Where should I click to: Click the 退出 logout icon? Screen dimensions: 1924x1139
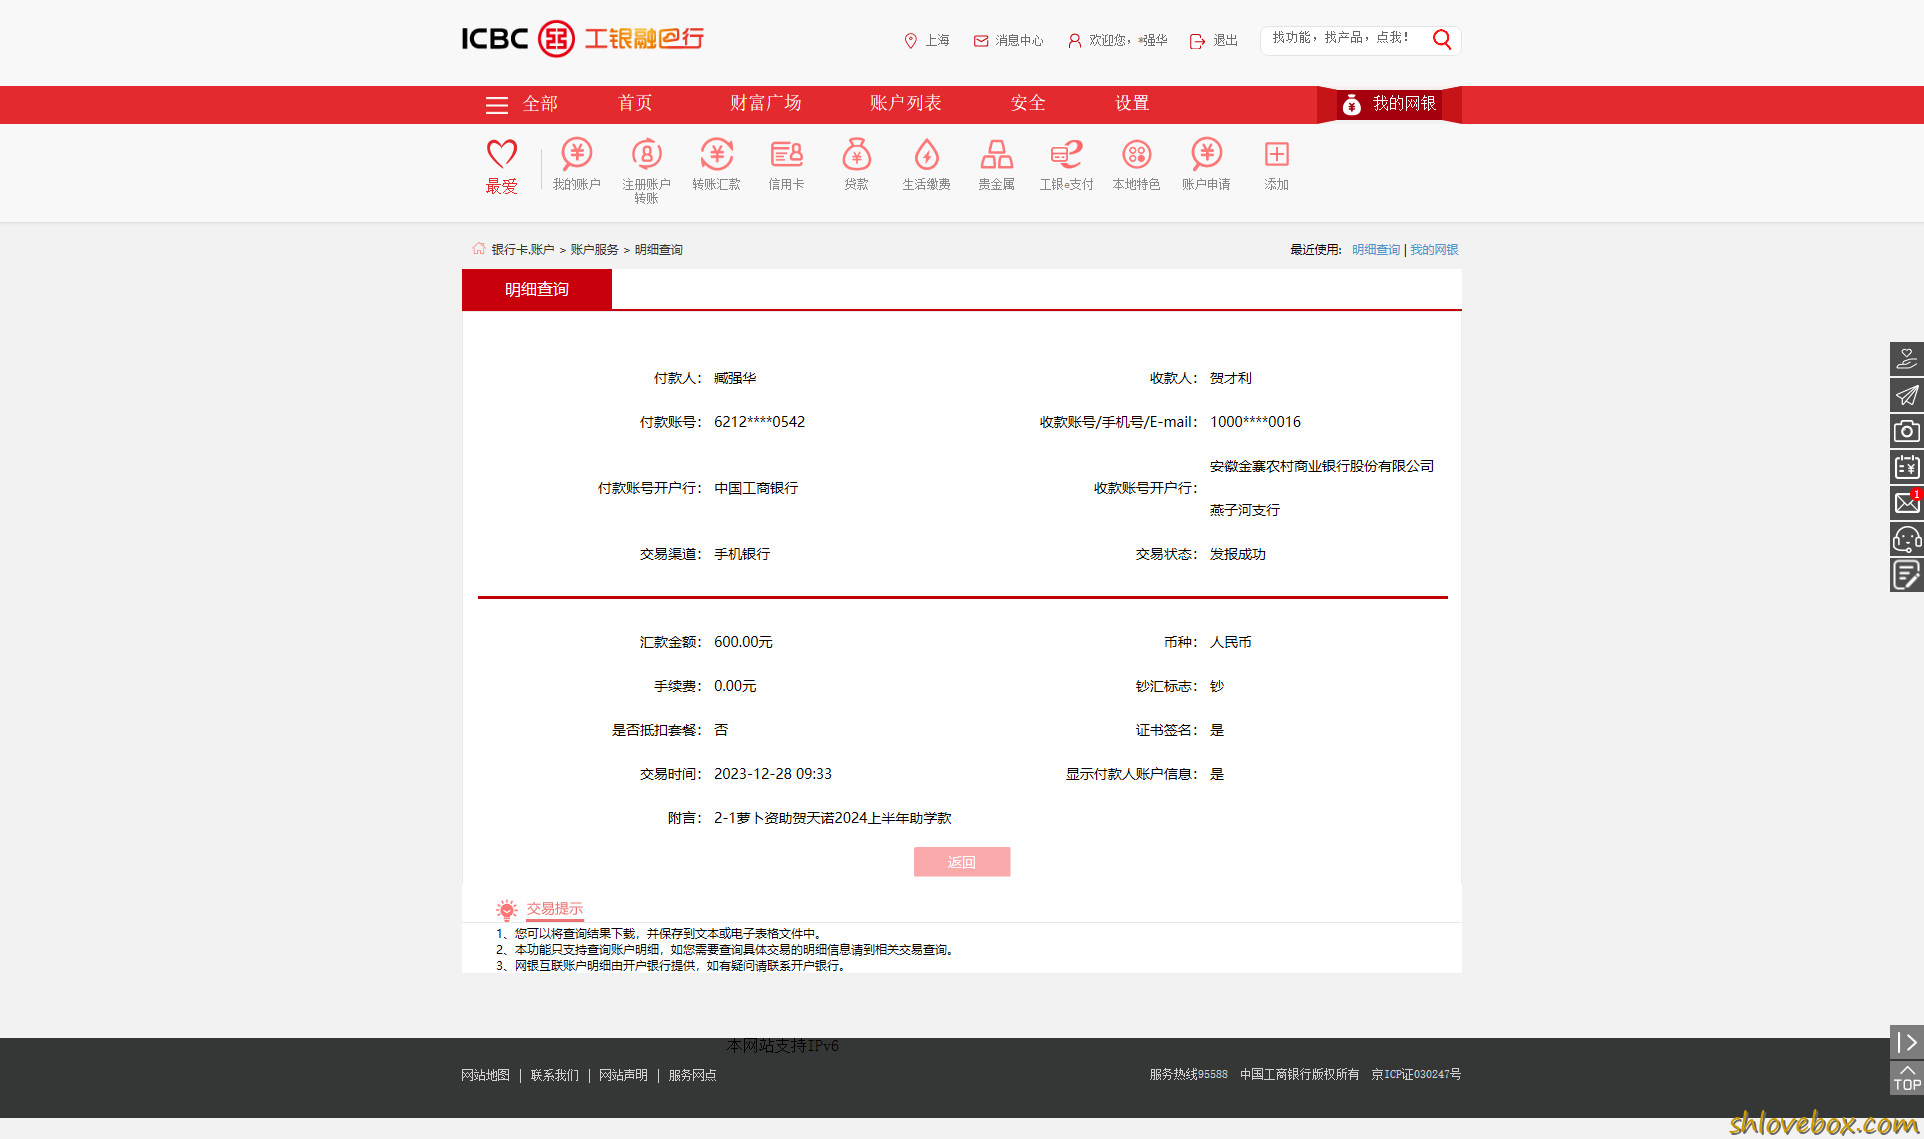1197,41
